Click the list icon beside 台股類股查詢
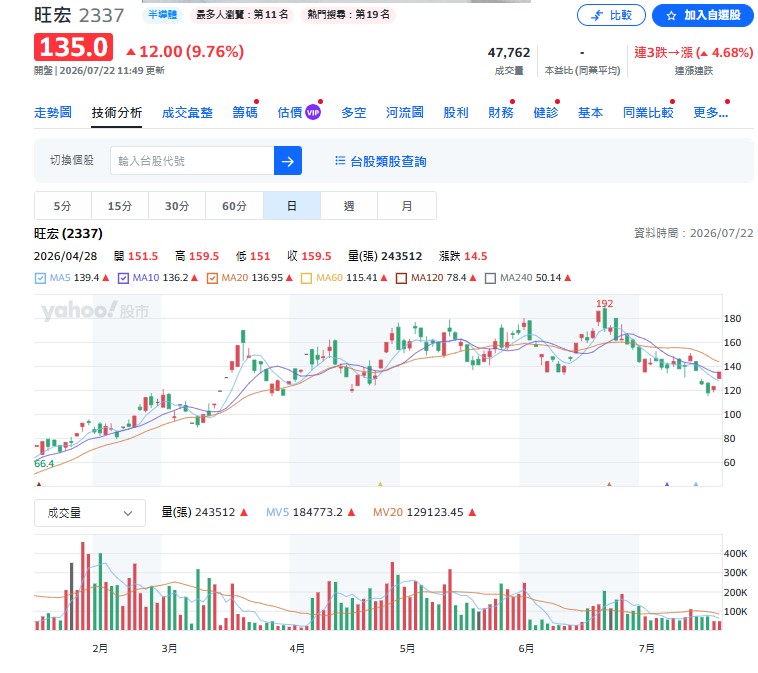Viewport: 758px width, 673px height. [340, 161]
